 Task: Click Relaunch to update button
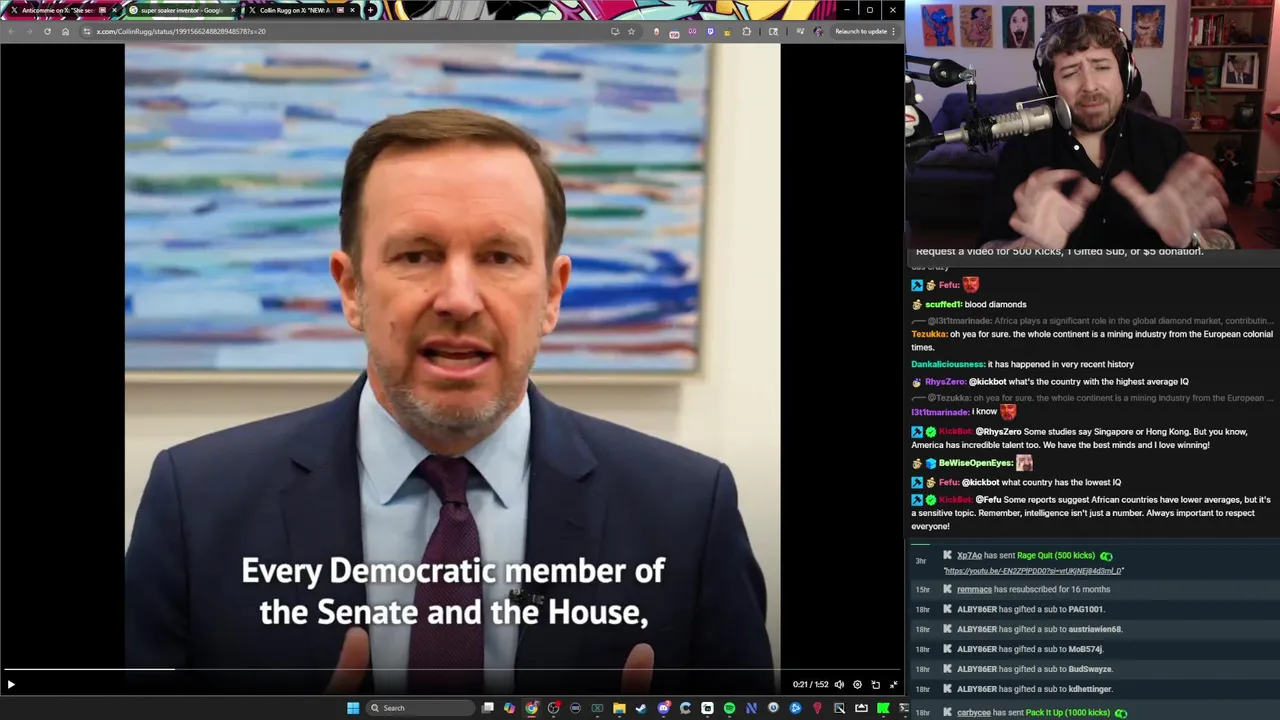(861, 31)
